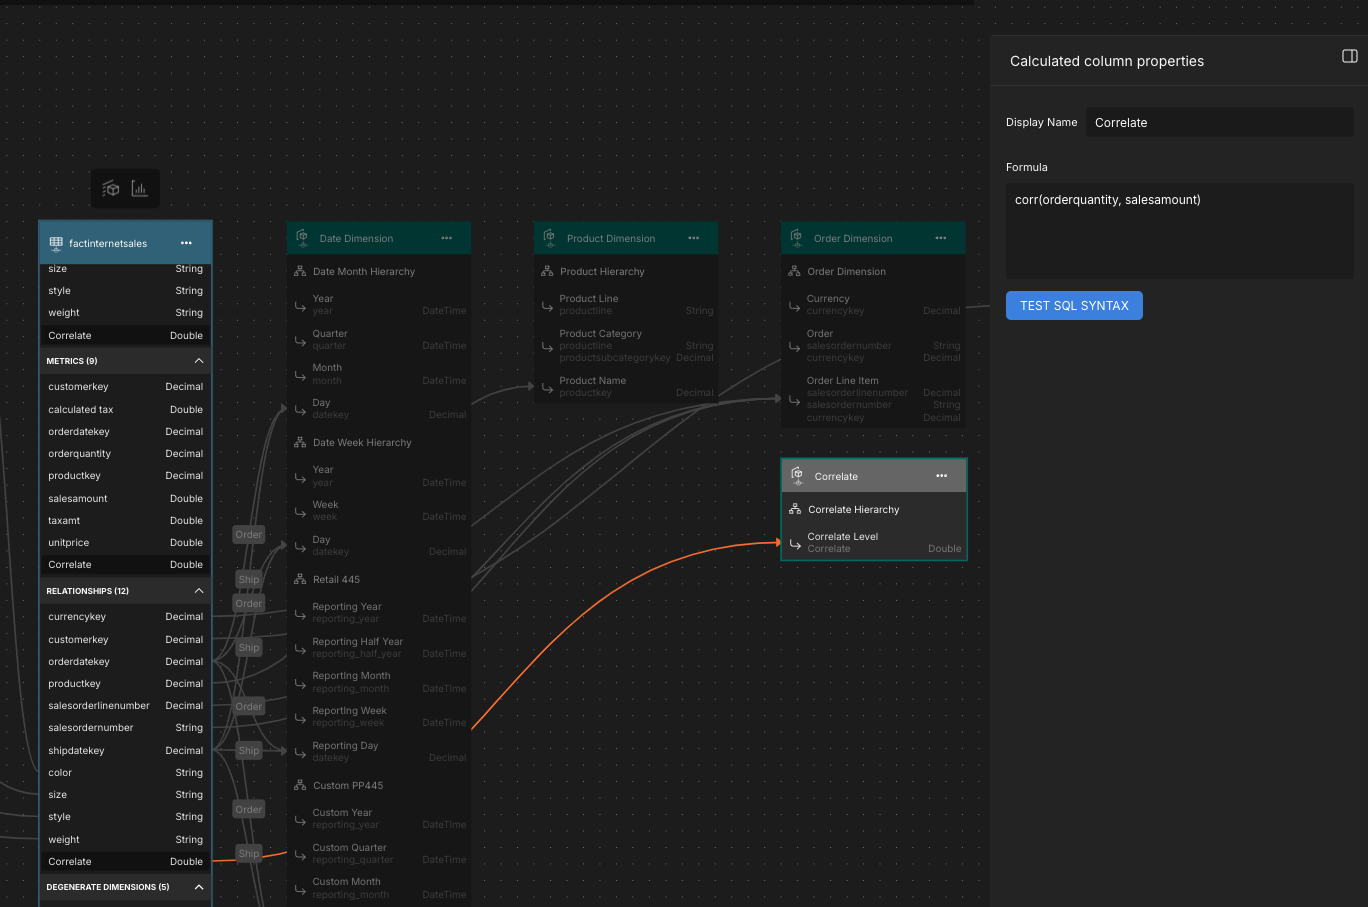1368x907 pixels.
Task: Select the salesamount metric row
Action: pyautogui.click(x=125, y=498)
